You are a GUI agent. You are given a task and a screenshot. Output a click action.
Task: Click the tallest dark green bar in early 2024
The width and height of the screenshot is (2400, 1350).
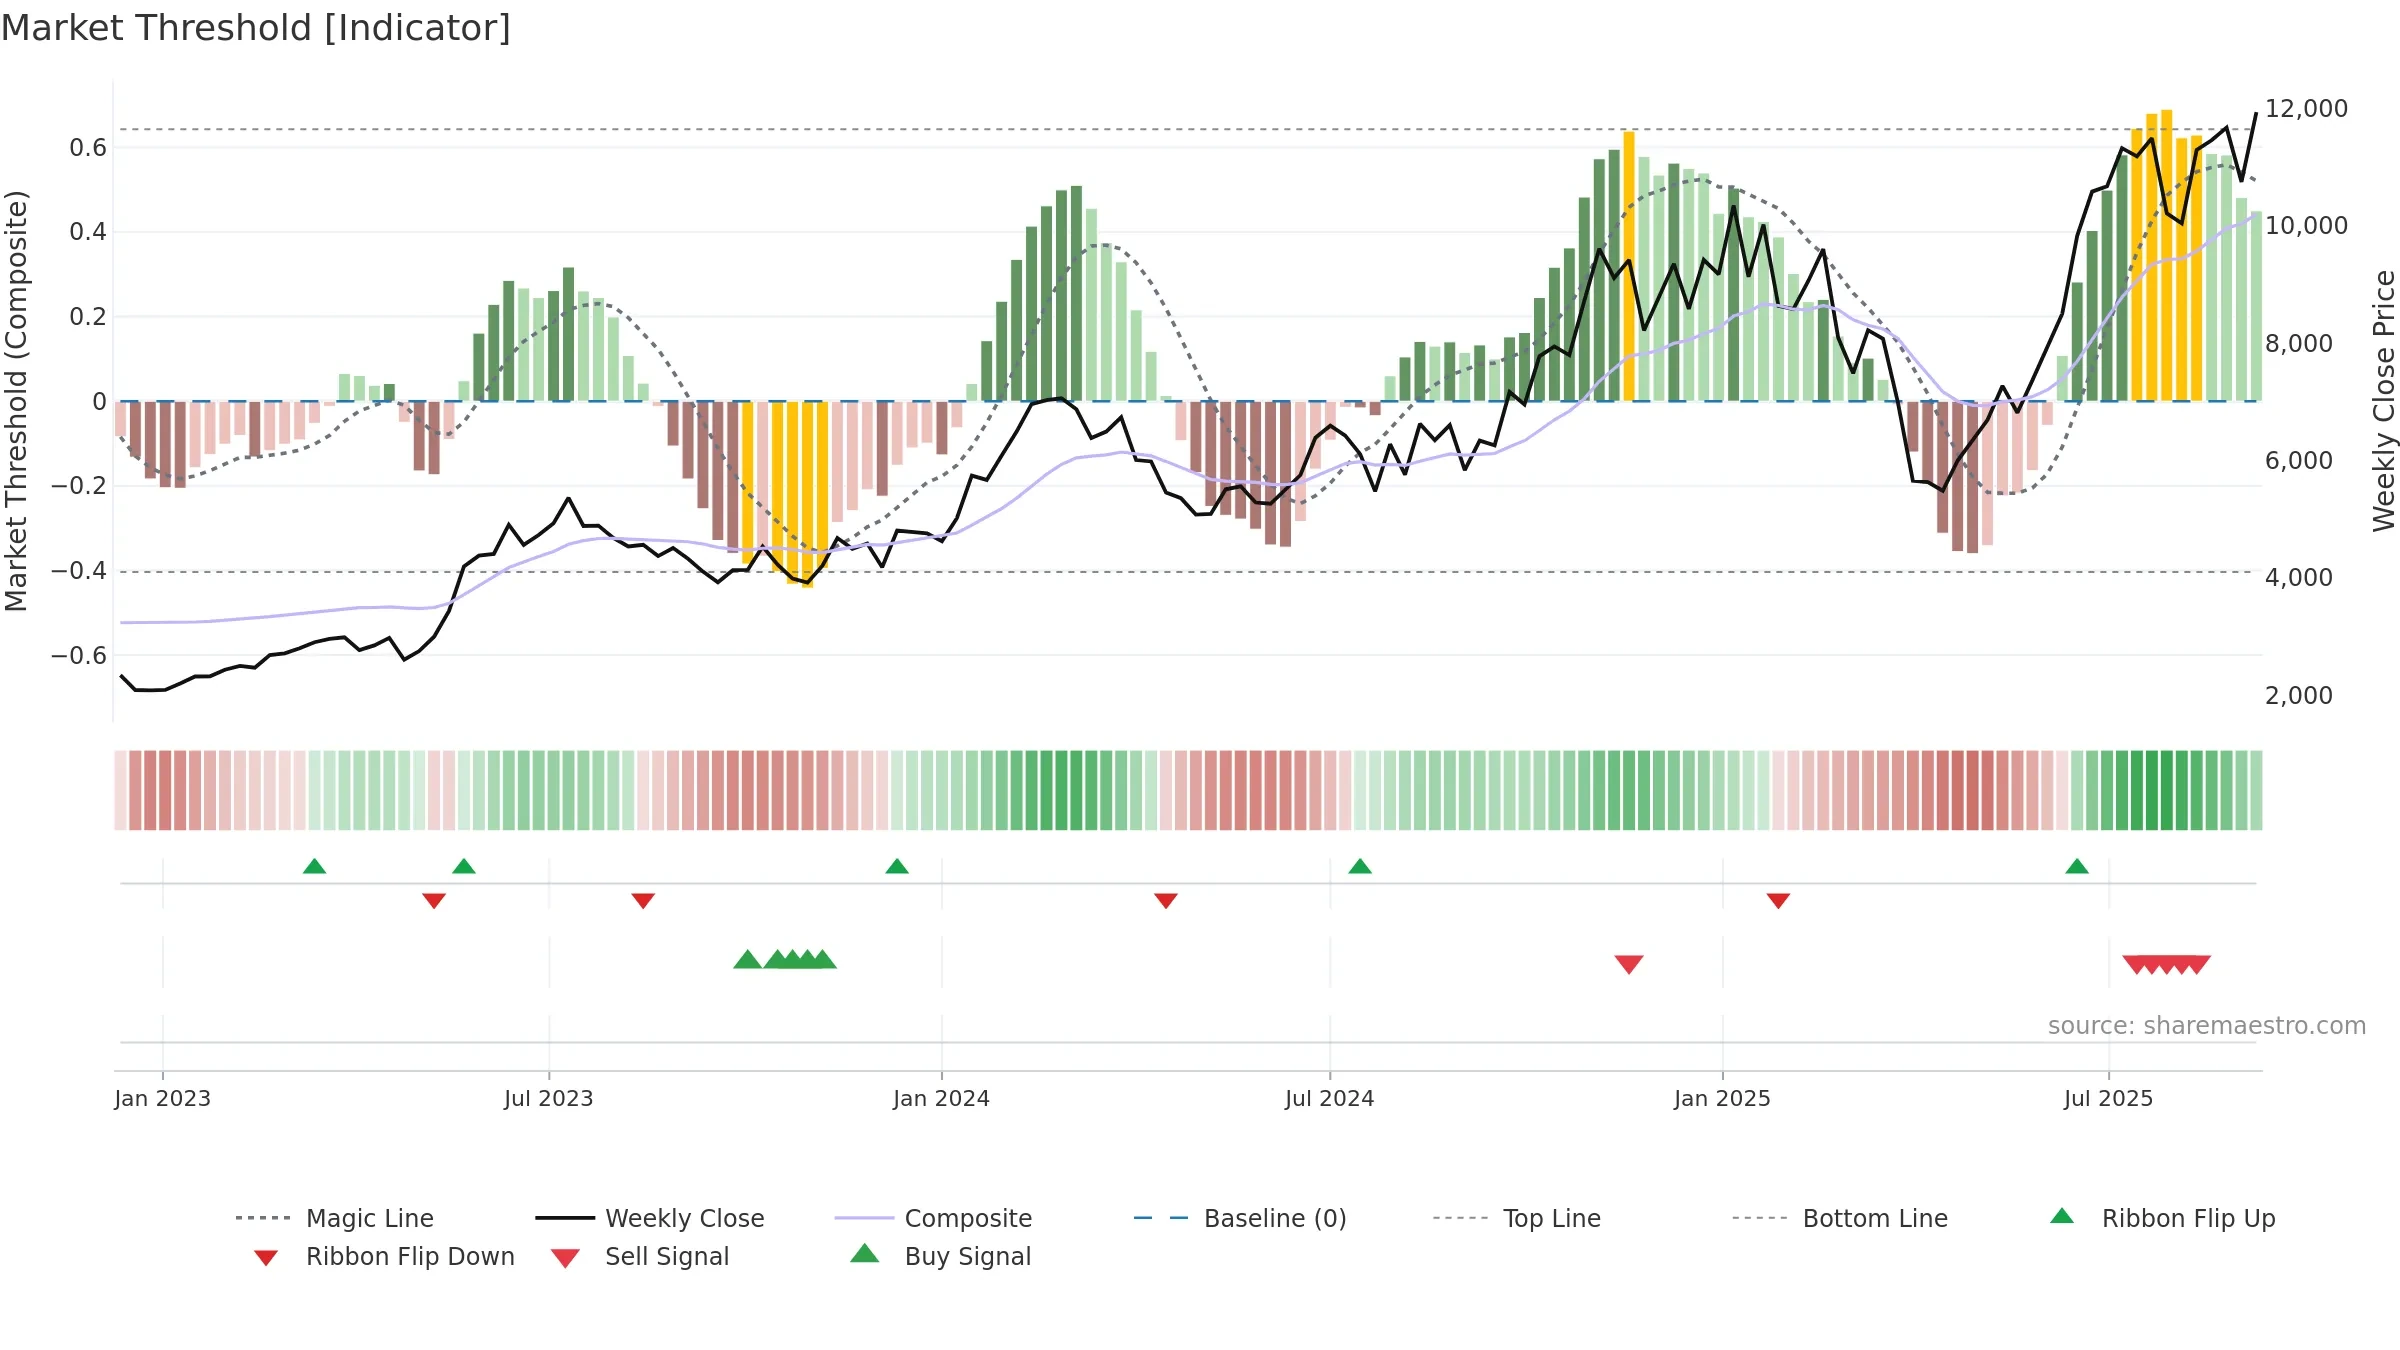pos(1076,293)
